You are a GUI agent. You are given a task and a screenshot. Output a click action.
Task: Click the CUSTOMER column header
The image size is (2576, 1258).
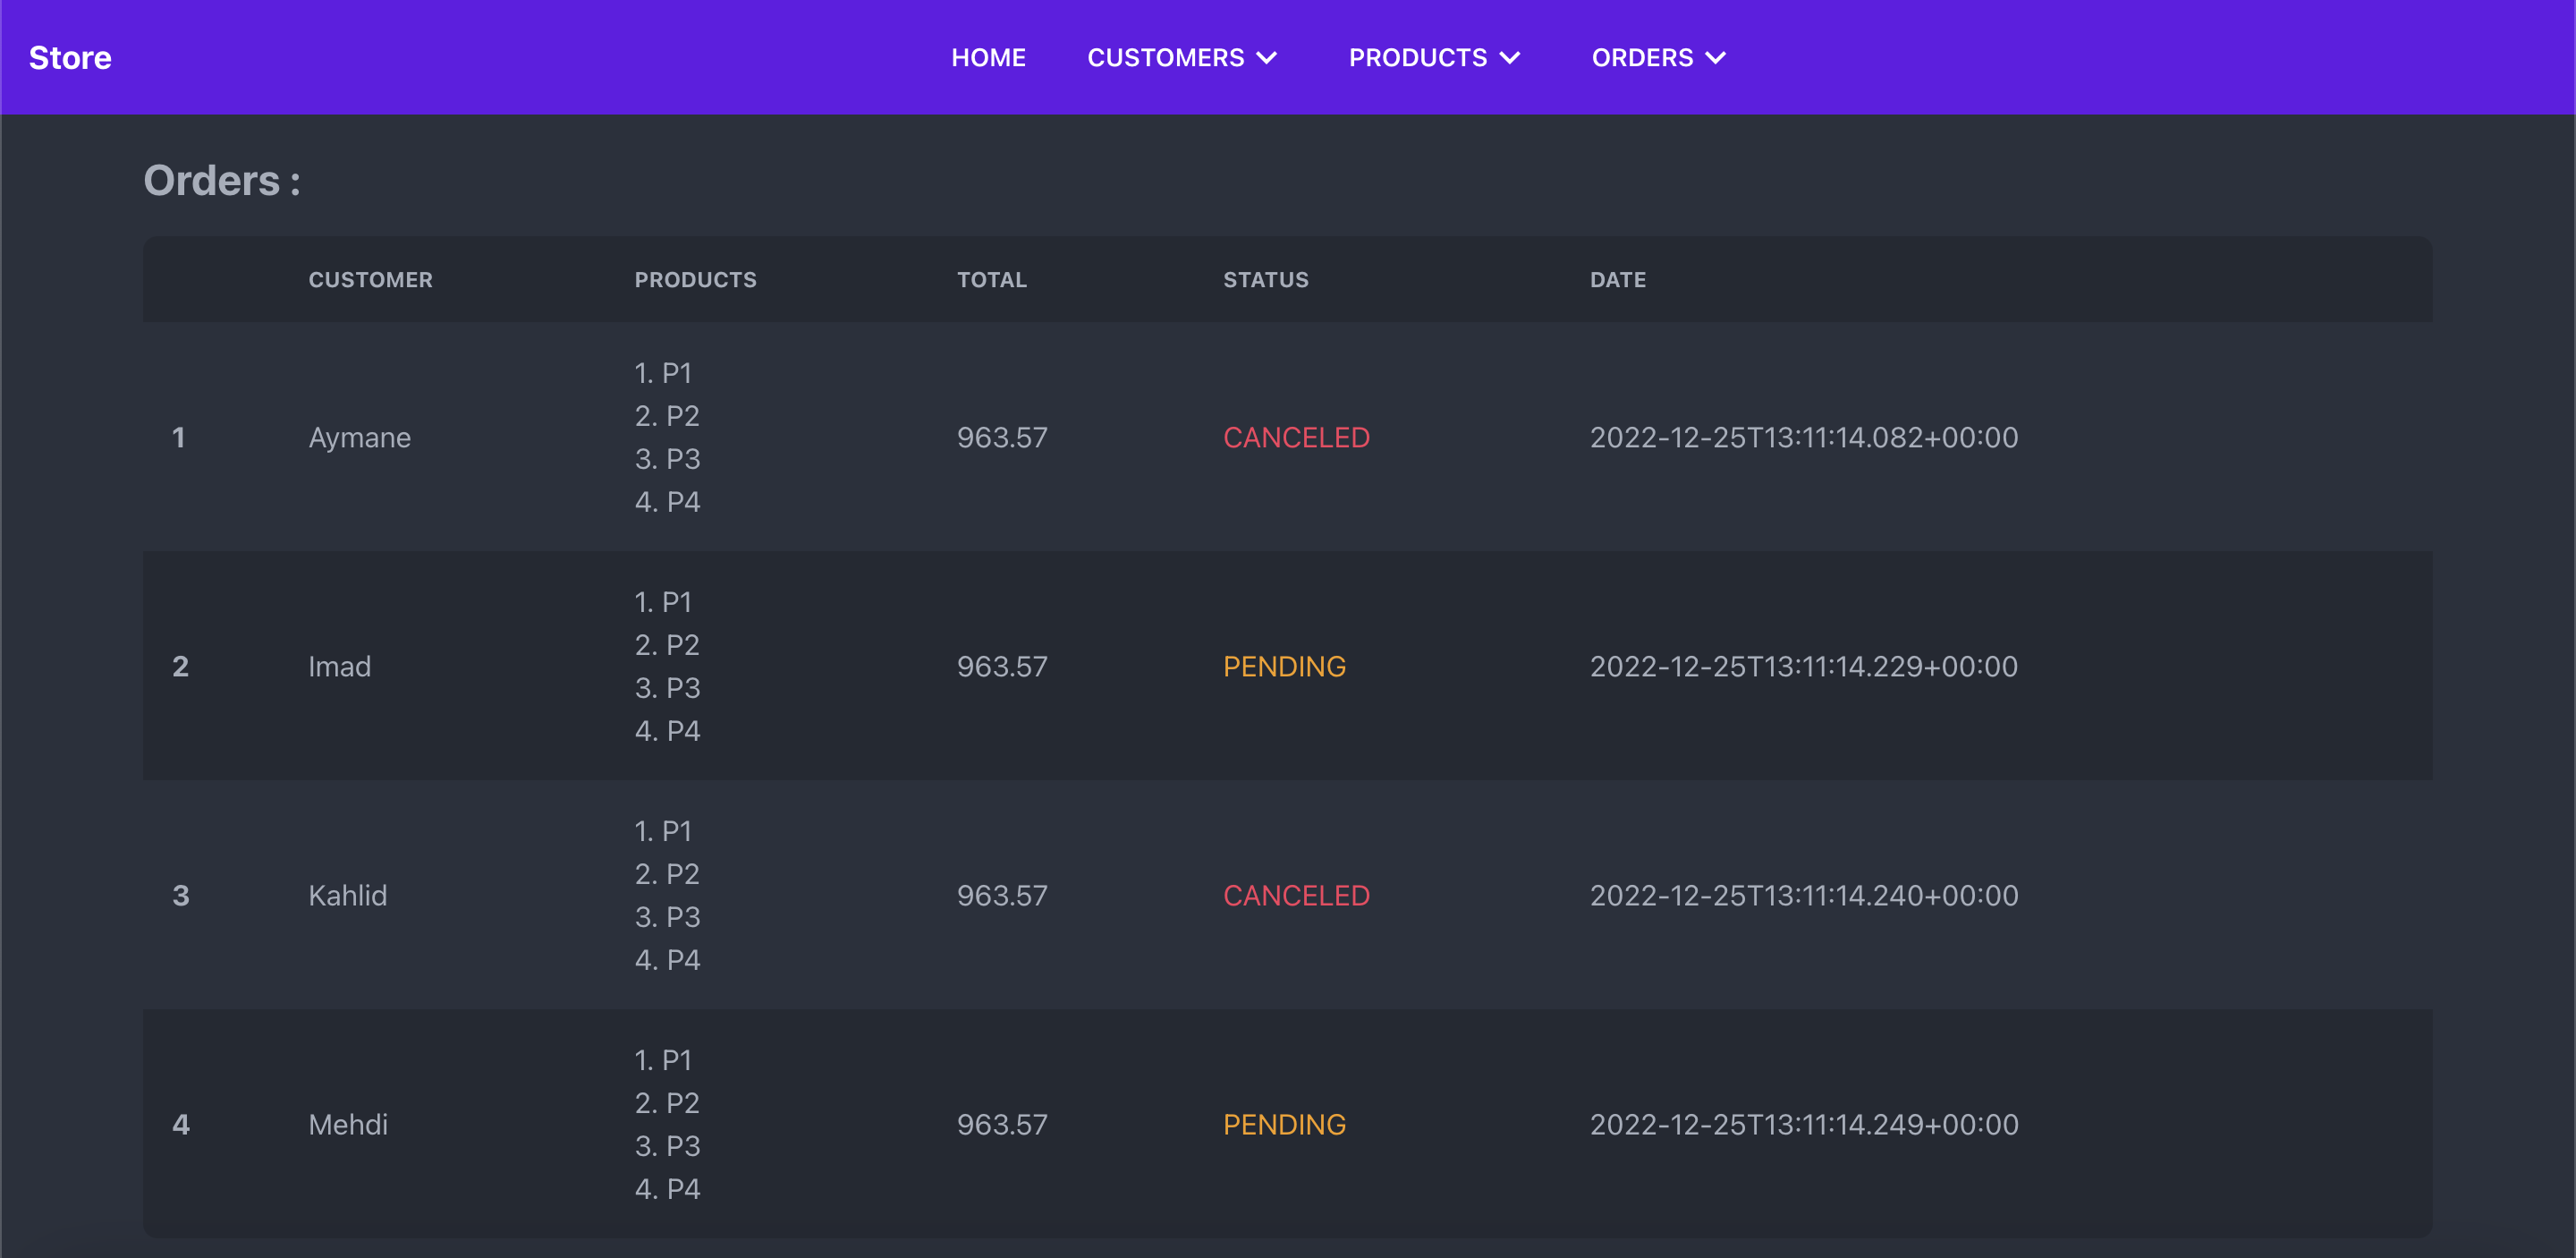click(370, 280)
